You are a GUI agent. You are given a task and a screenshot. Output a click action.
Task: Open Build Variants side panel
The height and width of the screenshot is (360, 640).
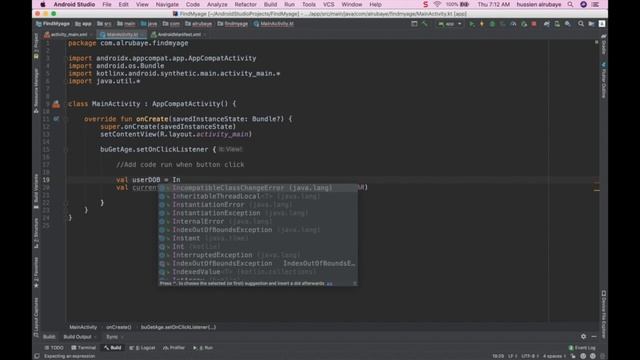(x=36, y=190)
